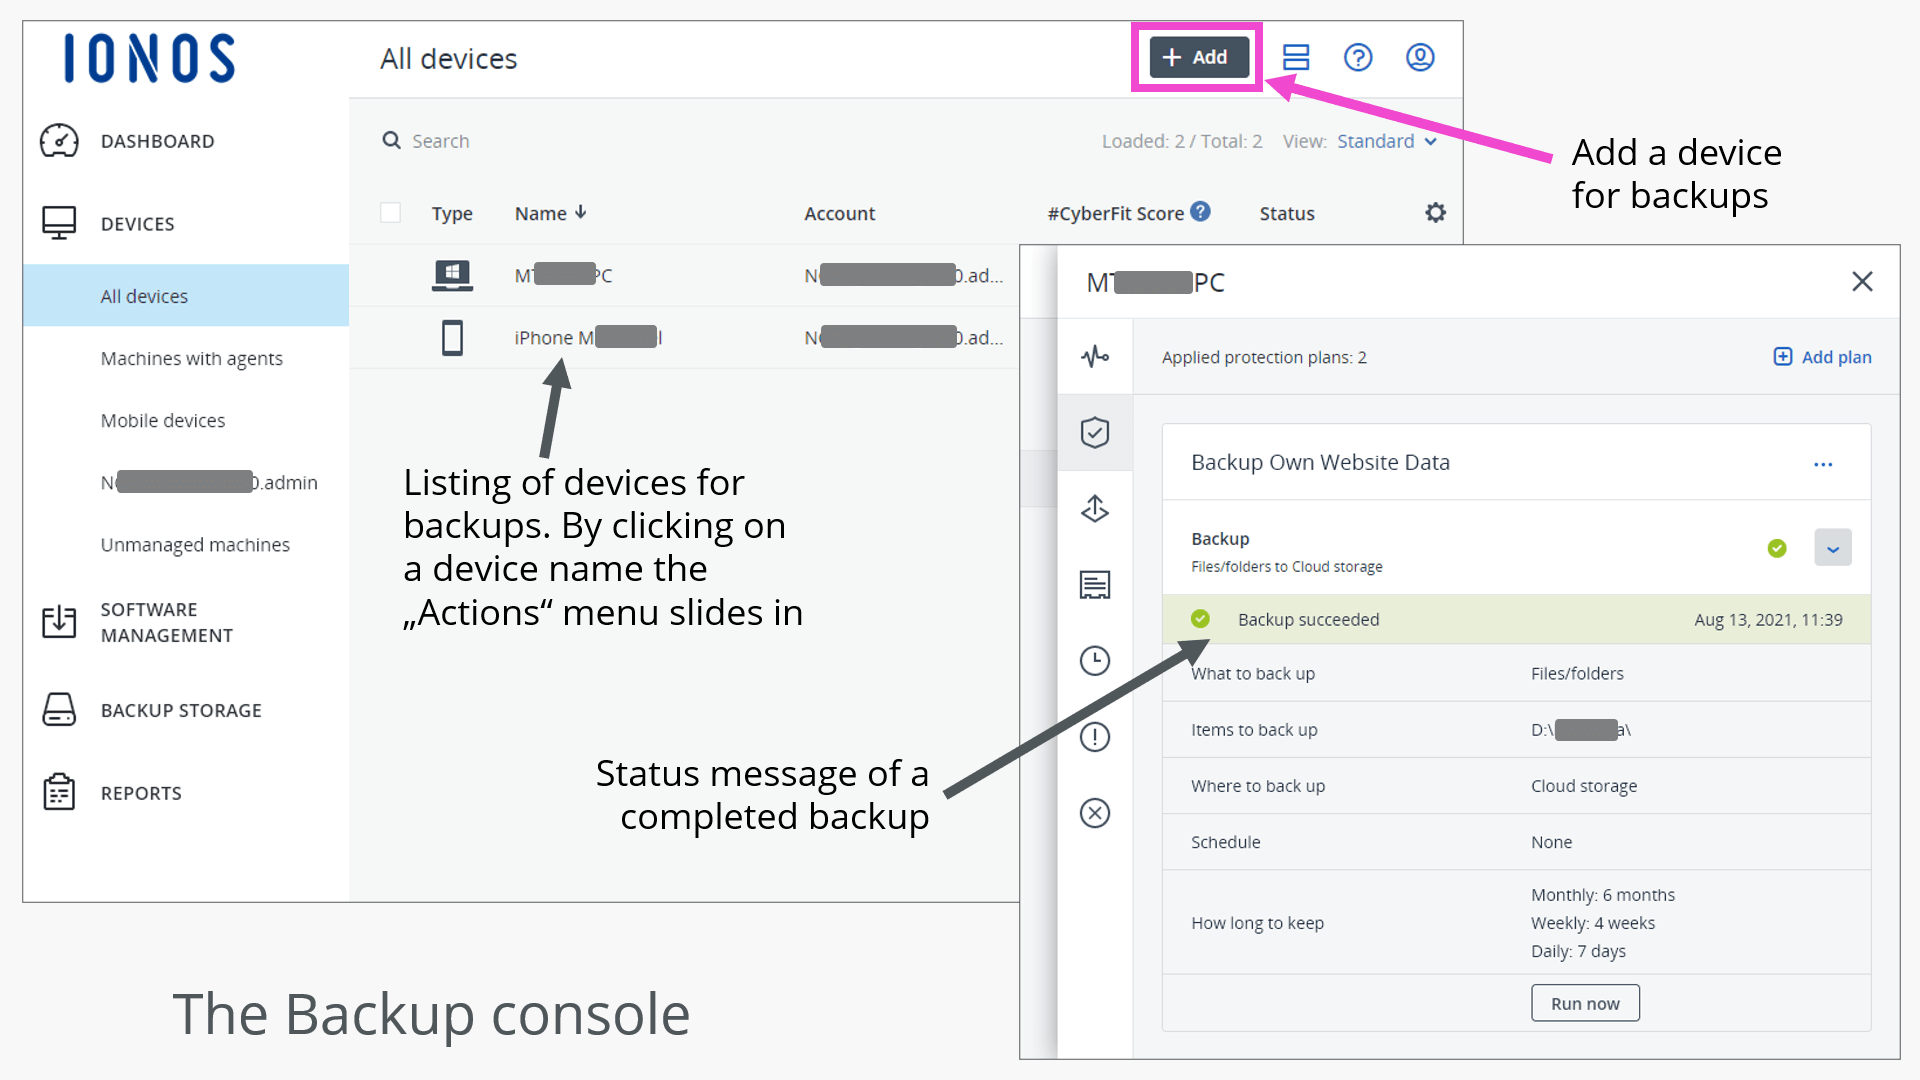
Task: Open the Dashboard gauge icon
Action: click(59, 141)
